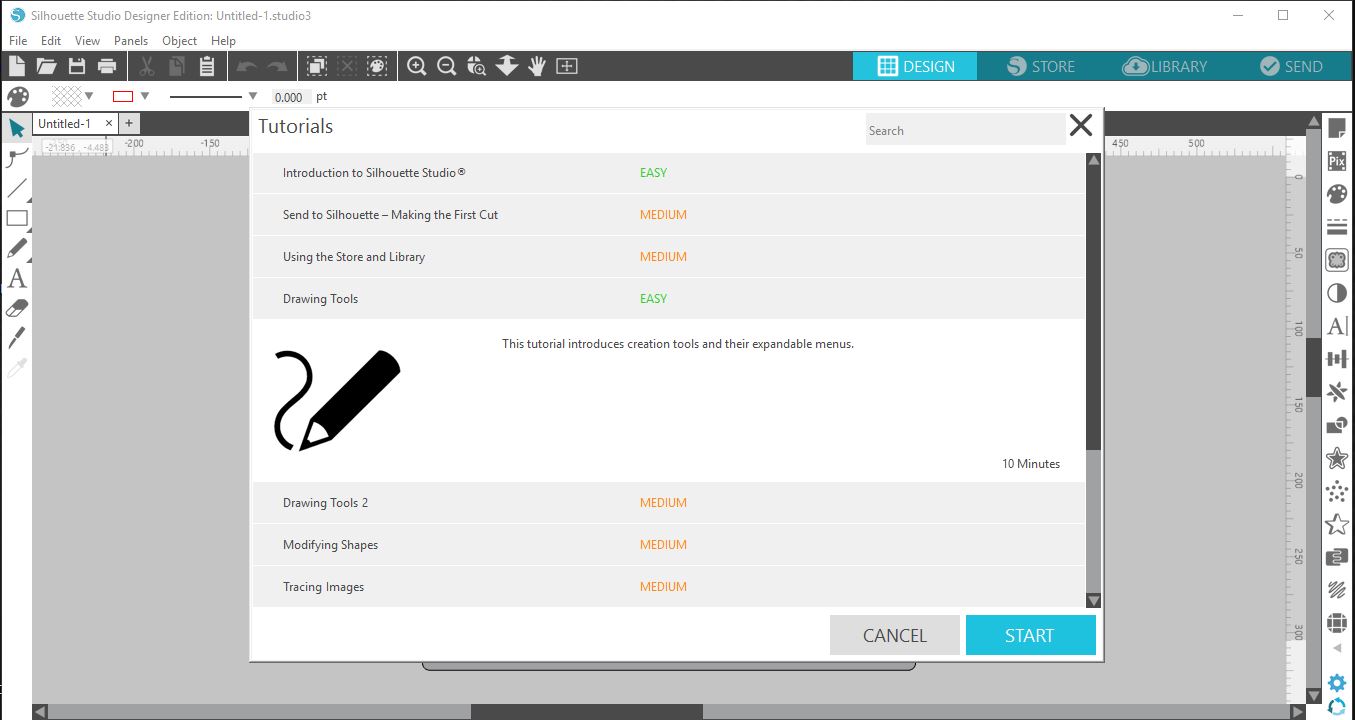The image size is (1355, 720).
Task: Open the Panels menu
Action: coord(131,41)
